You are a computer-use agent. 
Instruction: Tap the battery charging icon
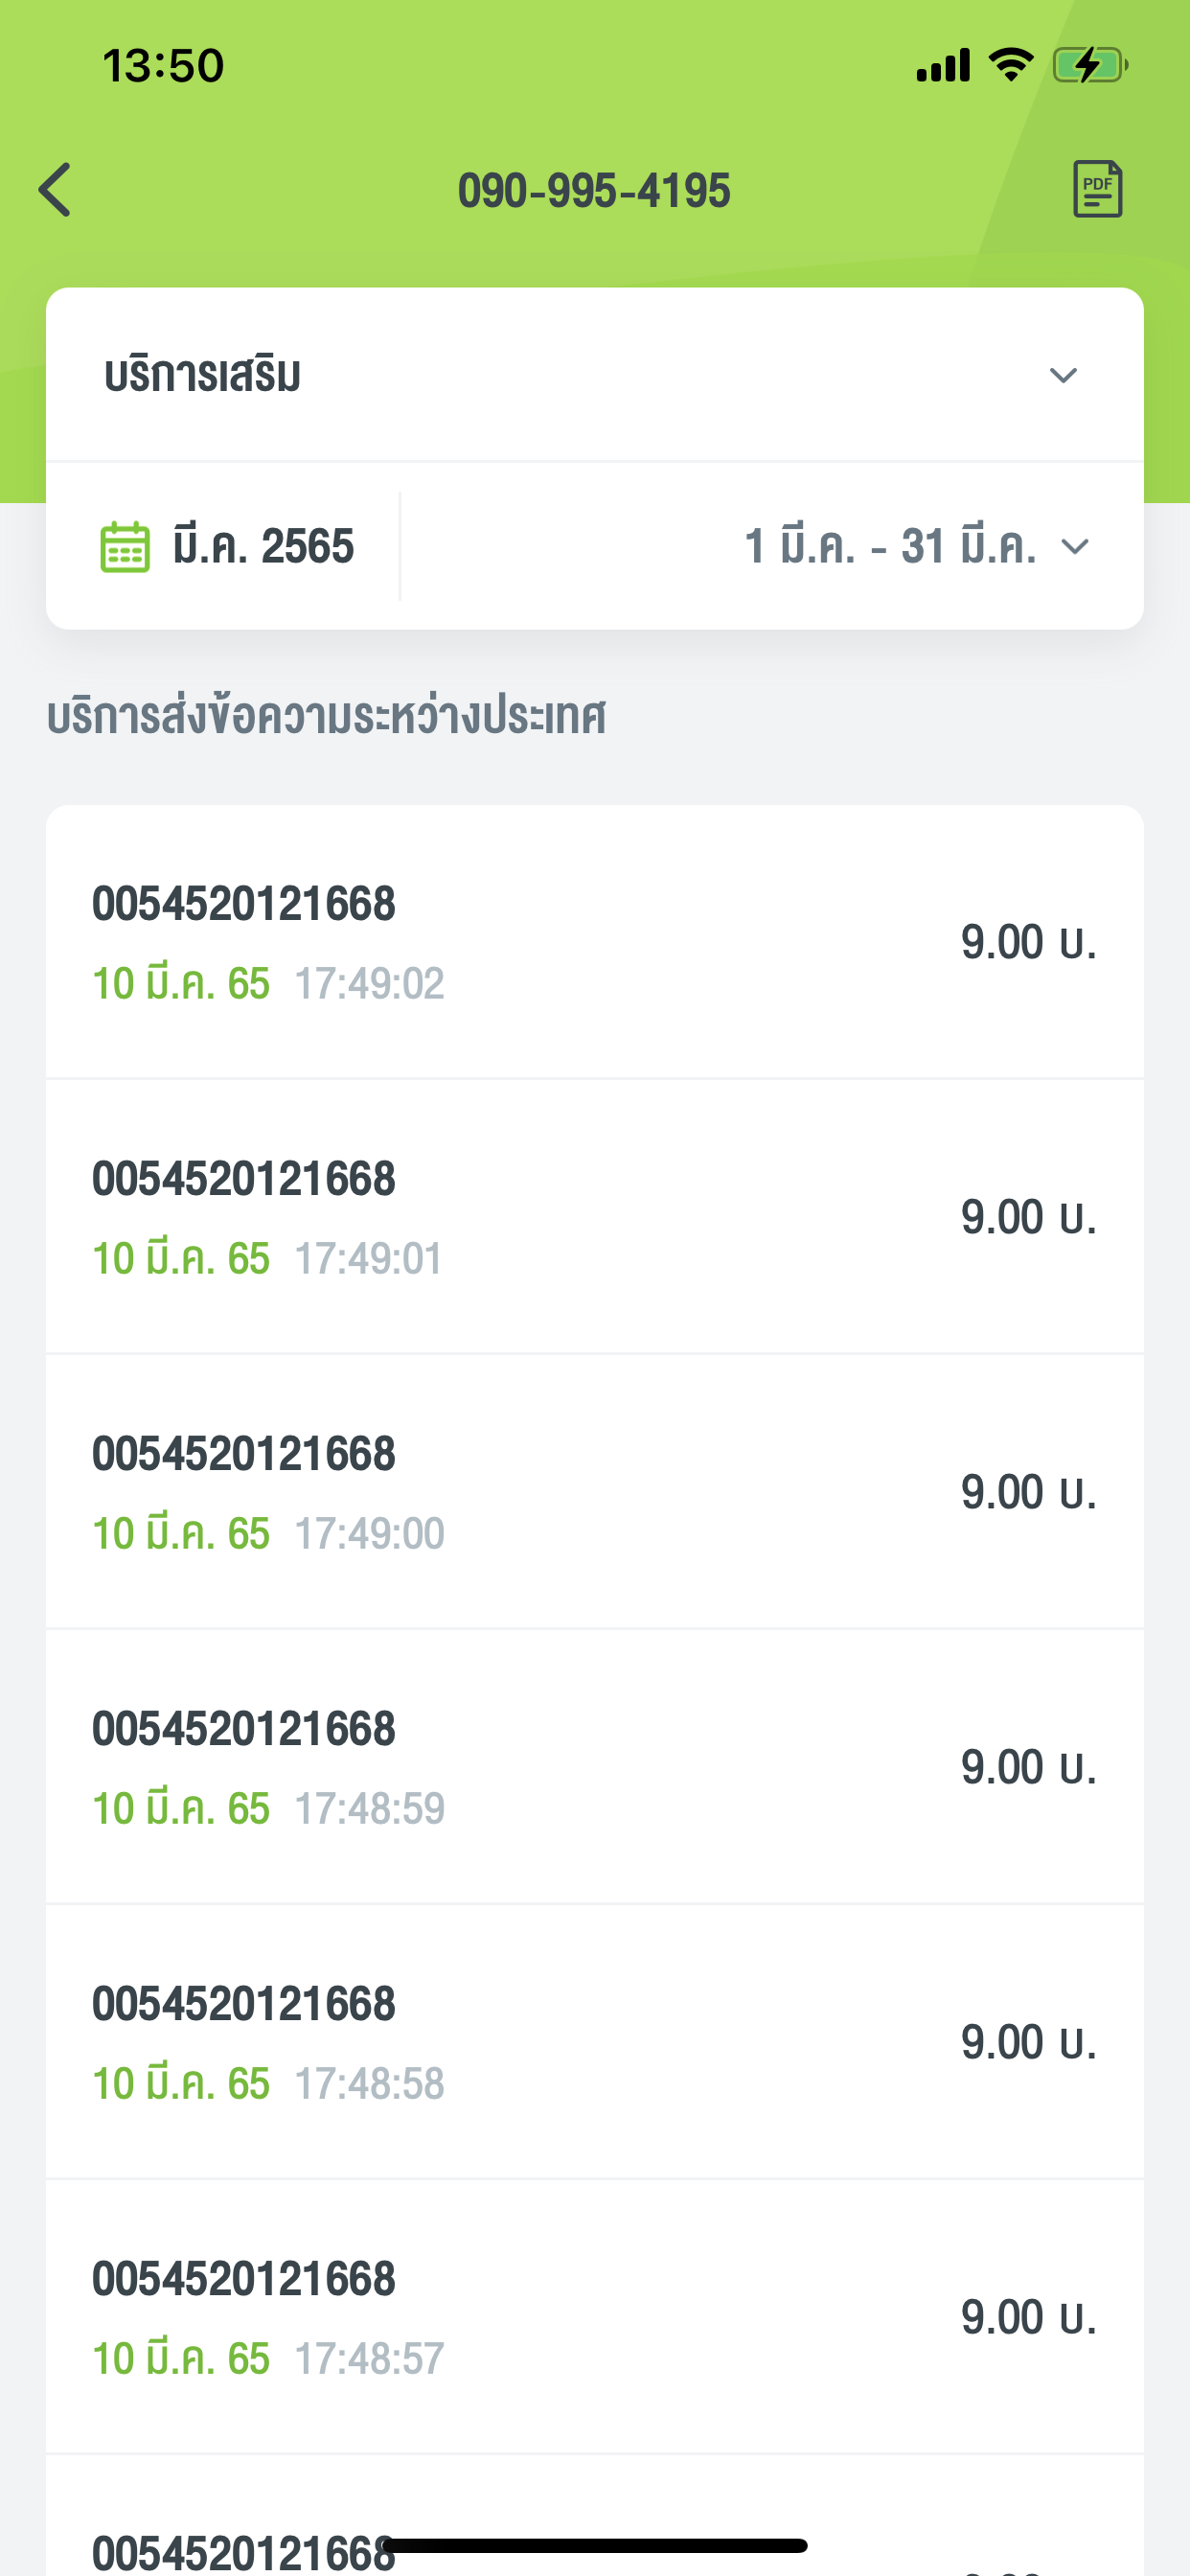pos(1089,66)
